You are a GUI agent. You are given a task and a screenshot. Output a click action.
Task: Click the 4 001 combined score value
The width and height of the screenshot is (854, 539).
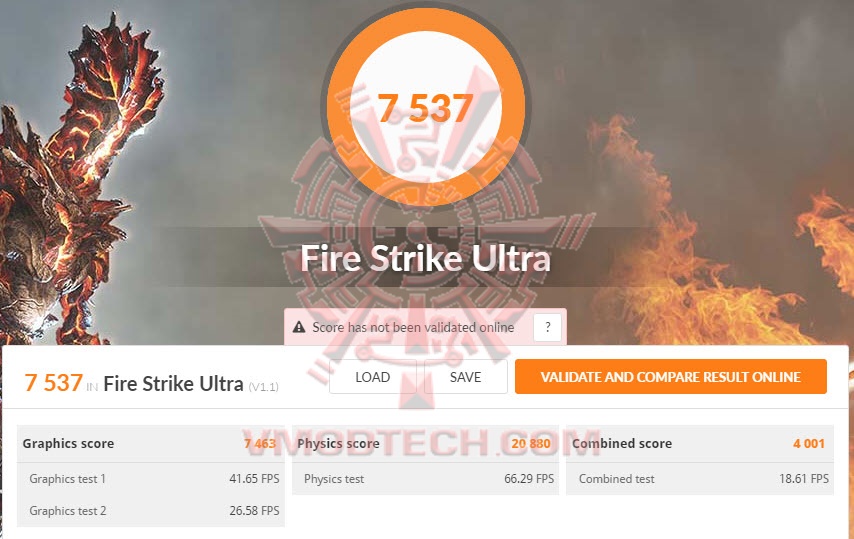pos(809,444)
